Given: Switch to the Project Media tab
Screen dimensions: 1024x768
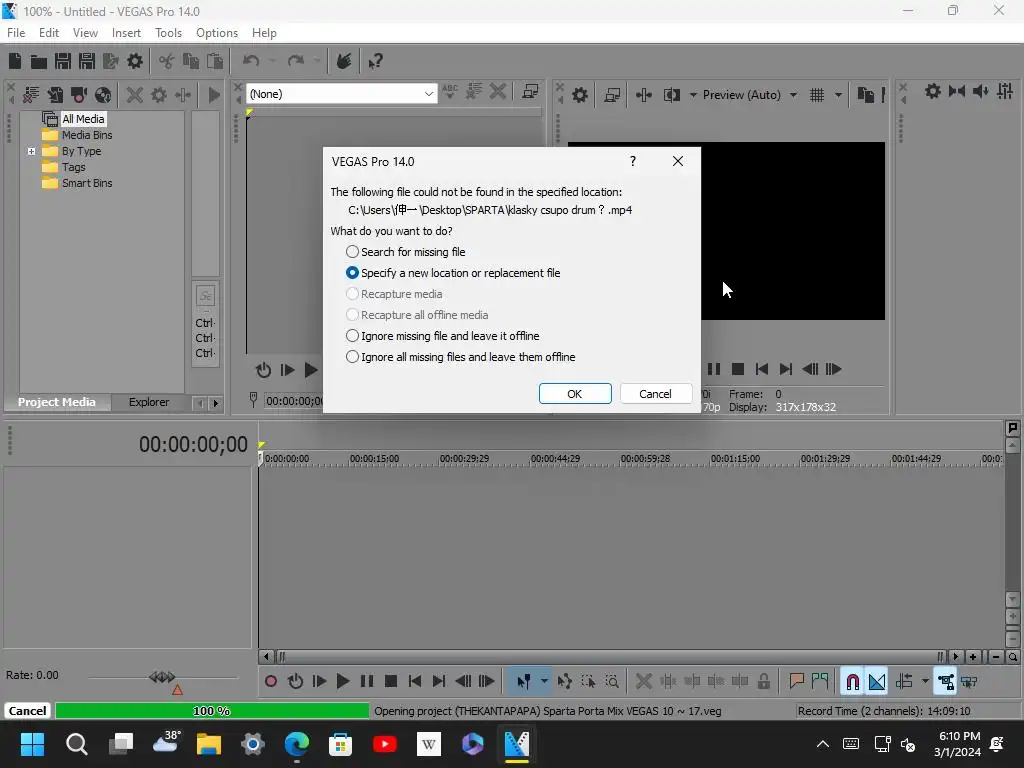Looking at the screenshot, I should pyautogui.click(x=57, y=402).
